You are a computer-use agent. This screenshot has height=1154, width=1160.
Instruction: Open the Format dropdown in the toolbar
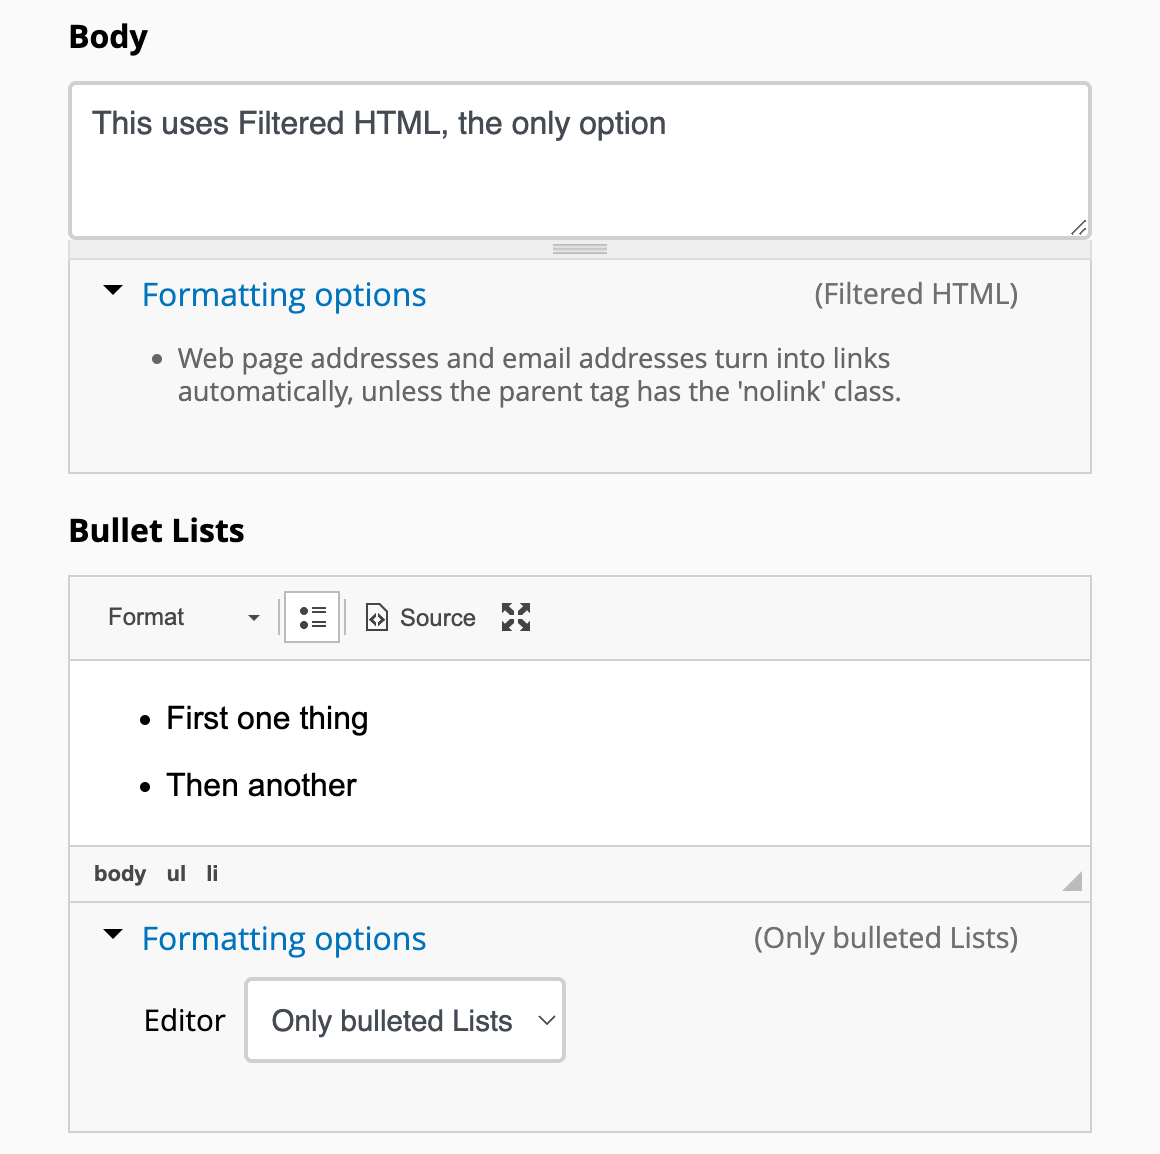click(184, 617)
